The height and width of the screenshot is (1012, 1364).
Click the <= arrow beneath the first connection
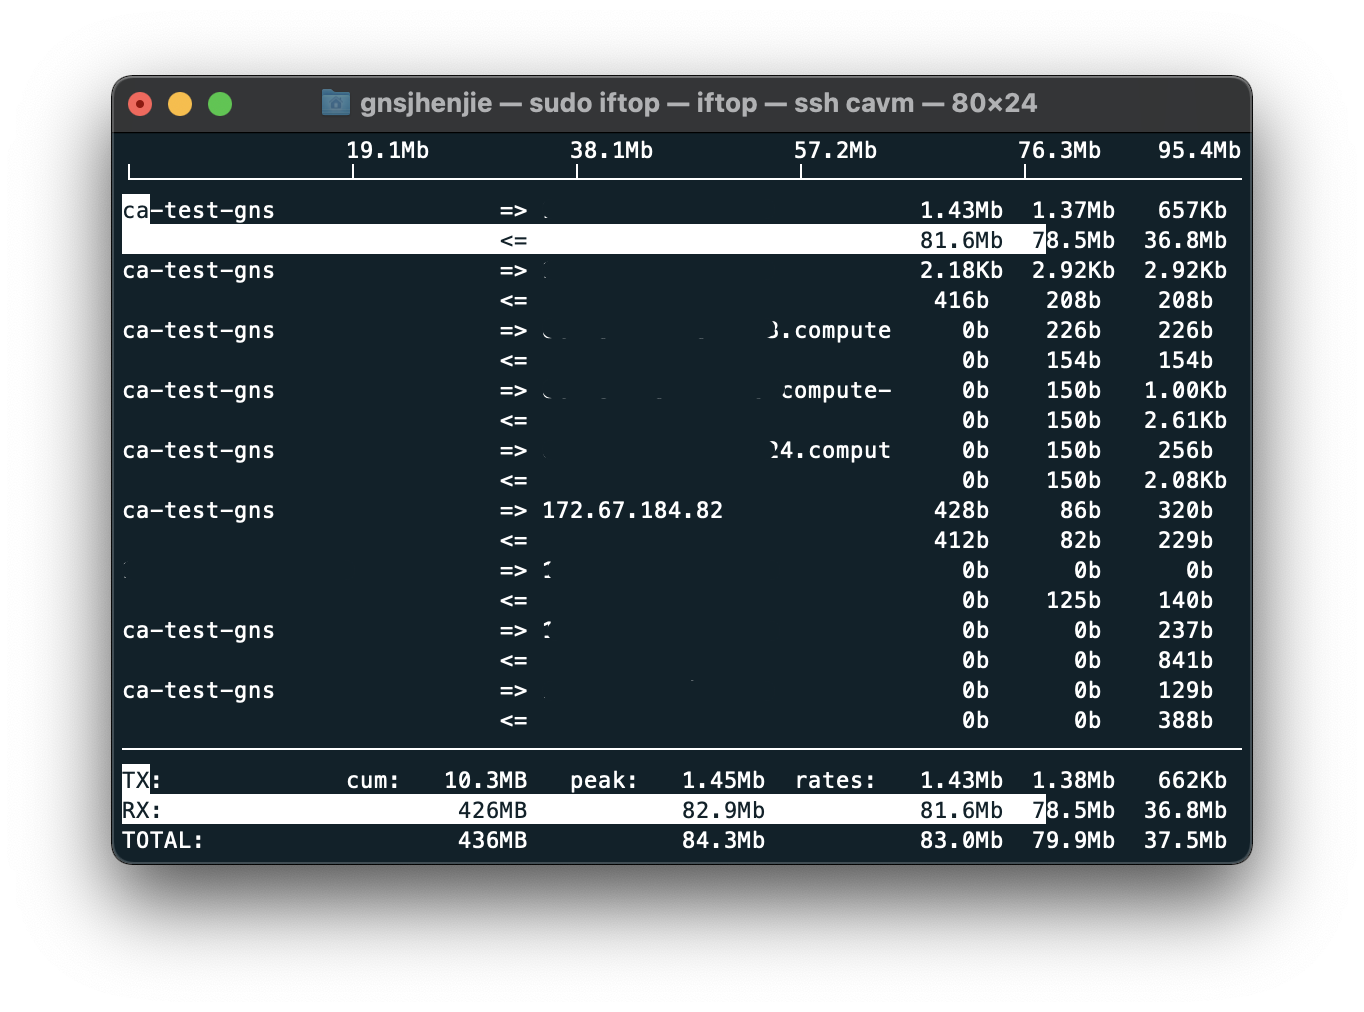pos(513,240)
